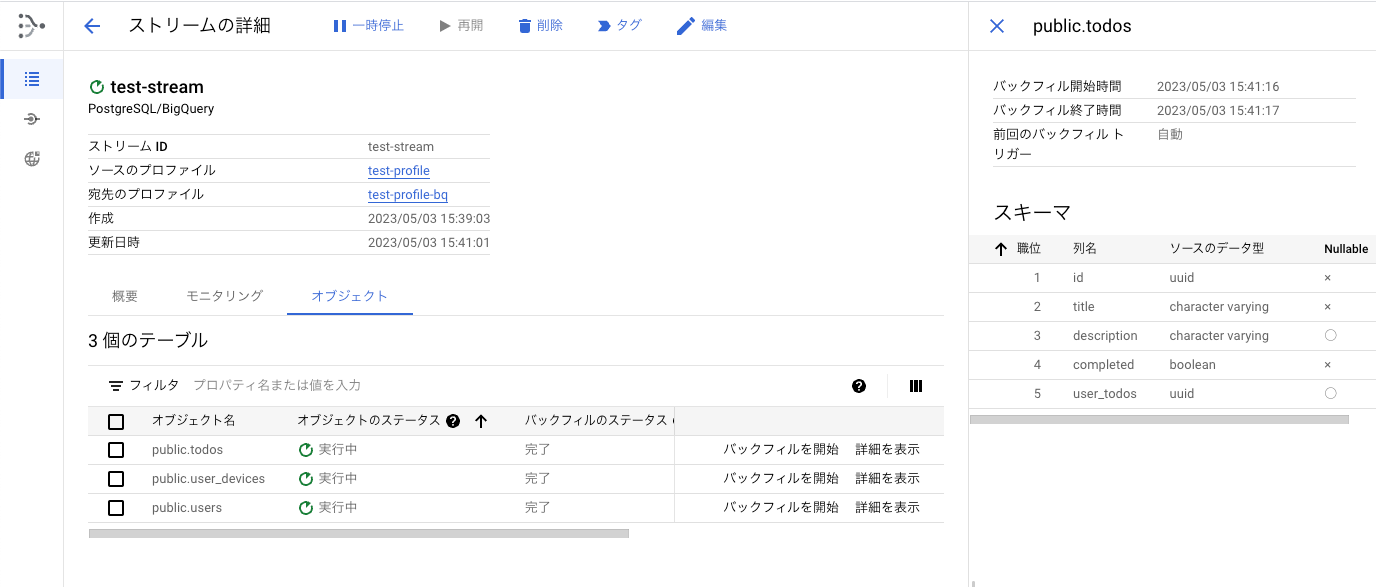Show details for public.user_devices
Viewport: 1376px width, 587px height.
887,479
